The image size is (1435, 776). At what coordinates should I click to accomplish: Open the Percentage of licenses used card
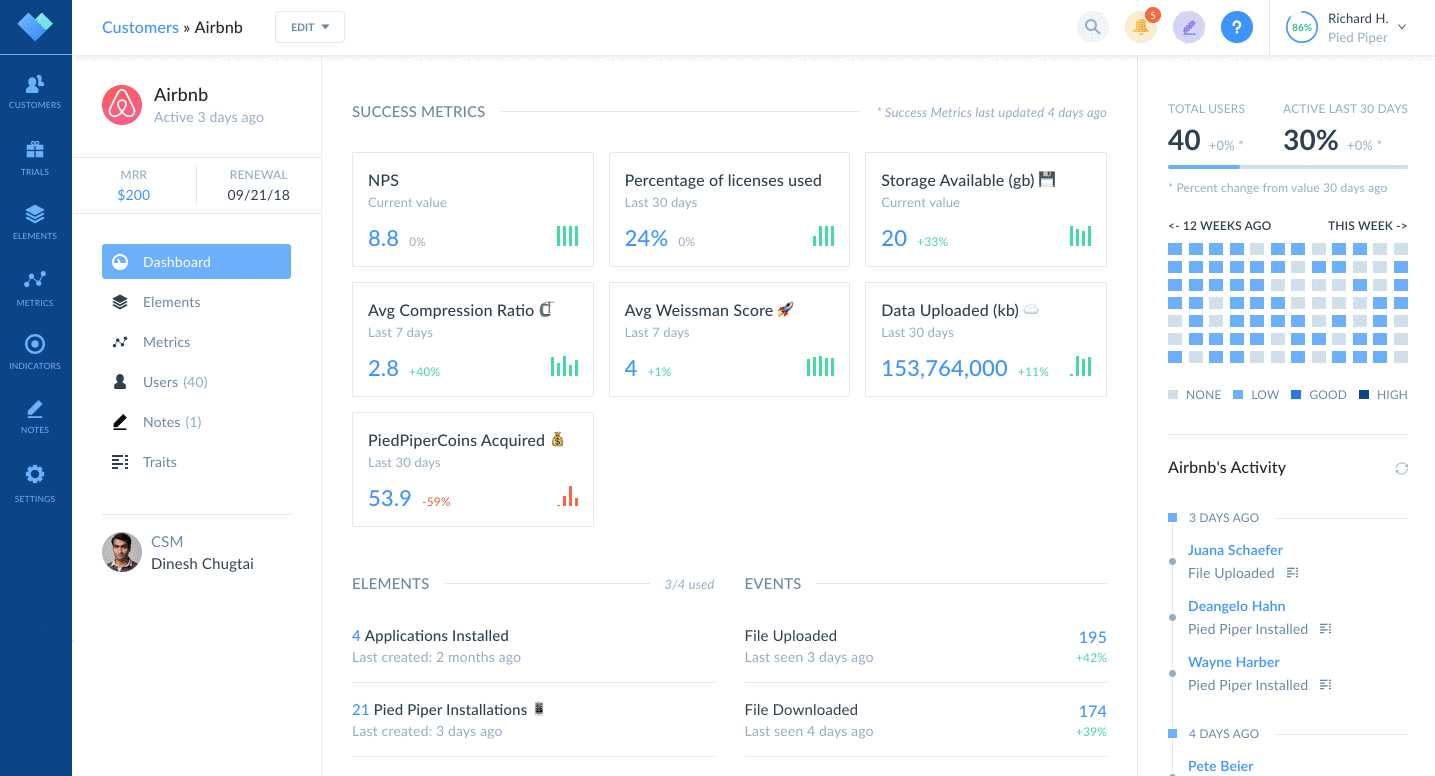[x=729, y=209]
